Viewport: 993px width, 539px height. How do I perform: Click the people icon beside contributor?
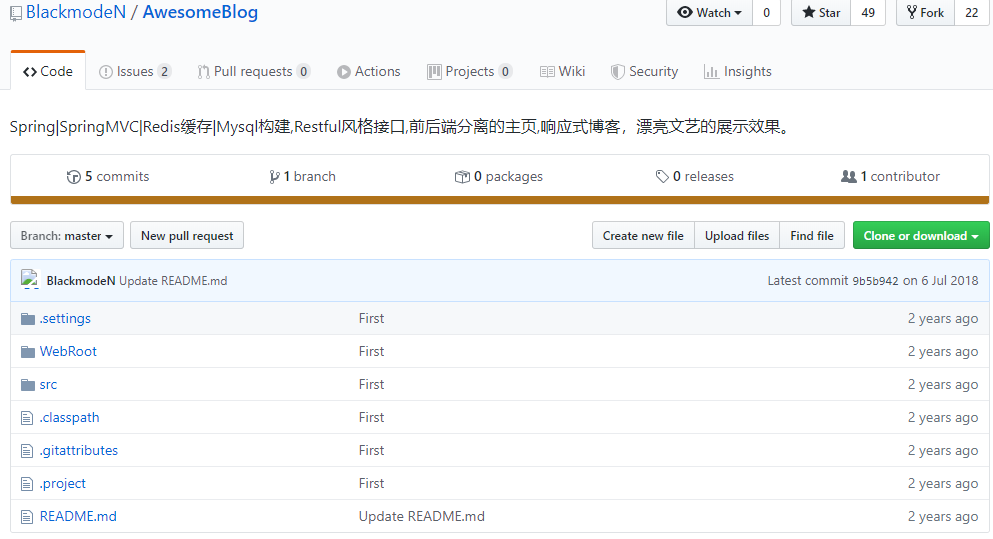coord(849,177)
